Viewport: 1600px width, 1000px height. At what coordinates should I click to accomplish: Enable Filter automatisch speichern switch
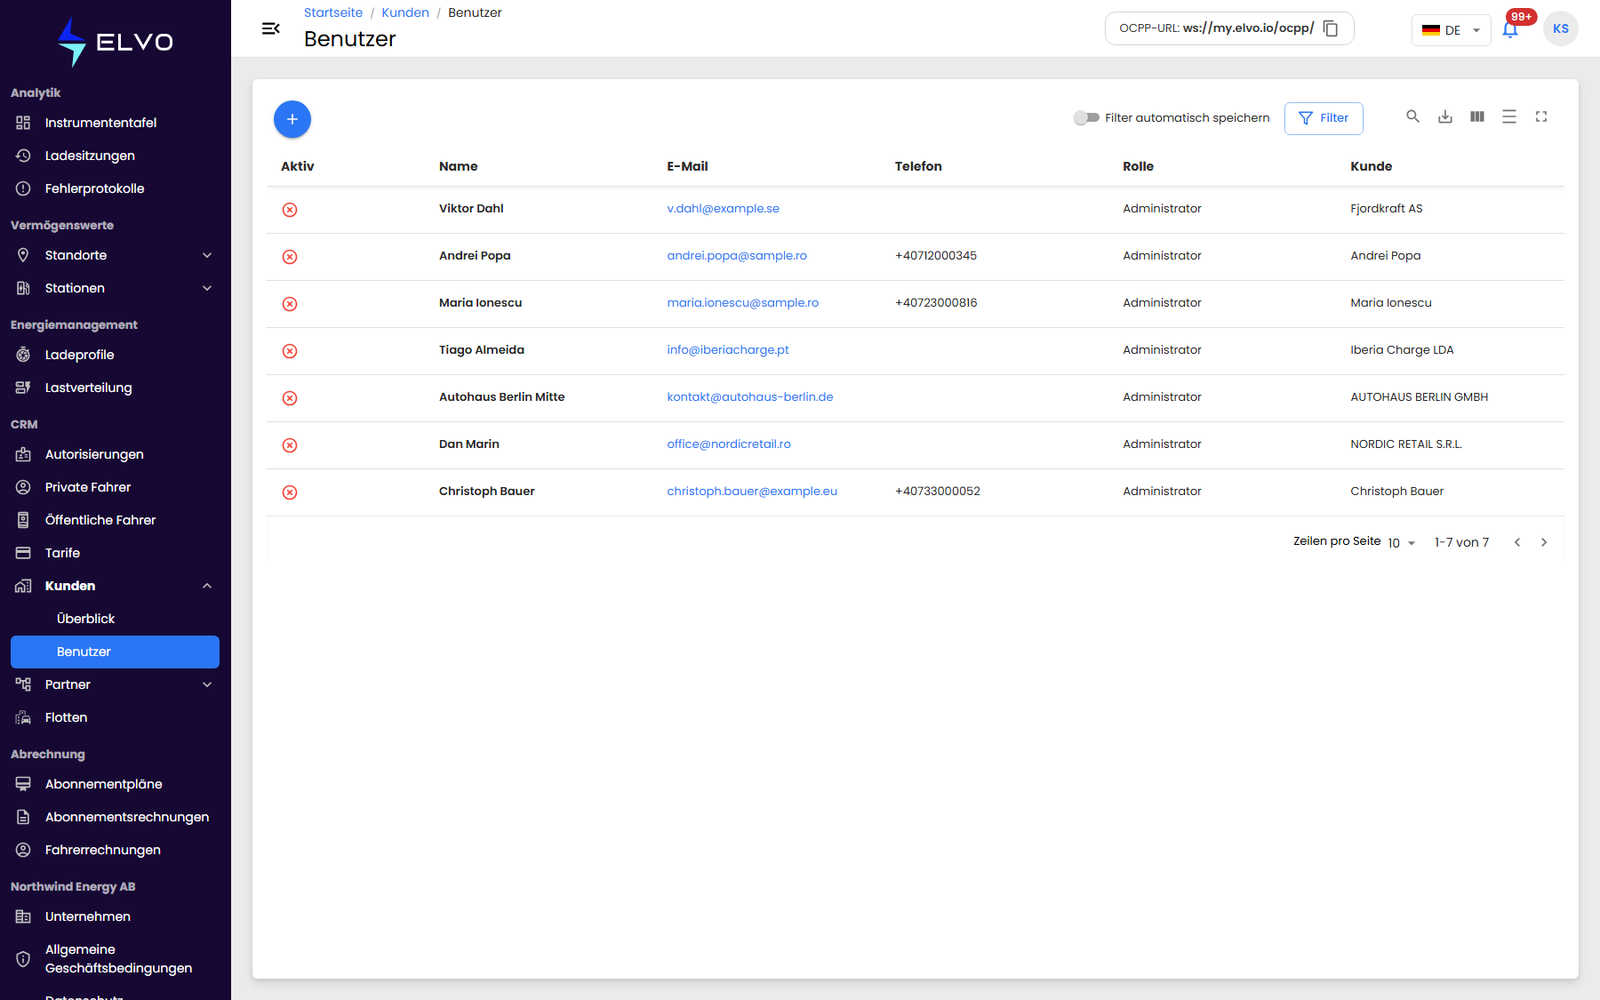pyautogui.click(x=1086, y=118)
